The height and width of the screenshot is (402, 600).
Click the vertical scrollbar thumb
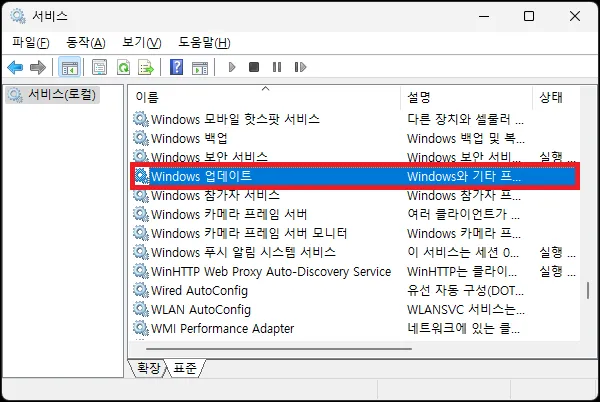tap(588, 291)
